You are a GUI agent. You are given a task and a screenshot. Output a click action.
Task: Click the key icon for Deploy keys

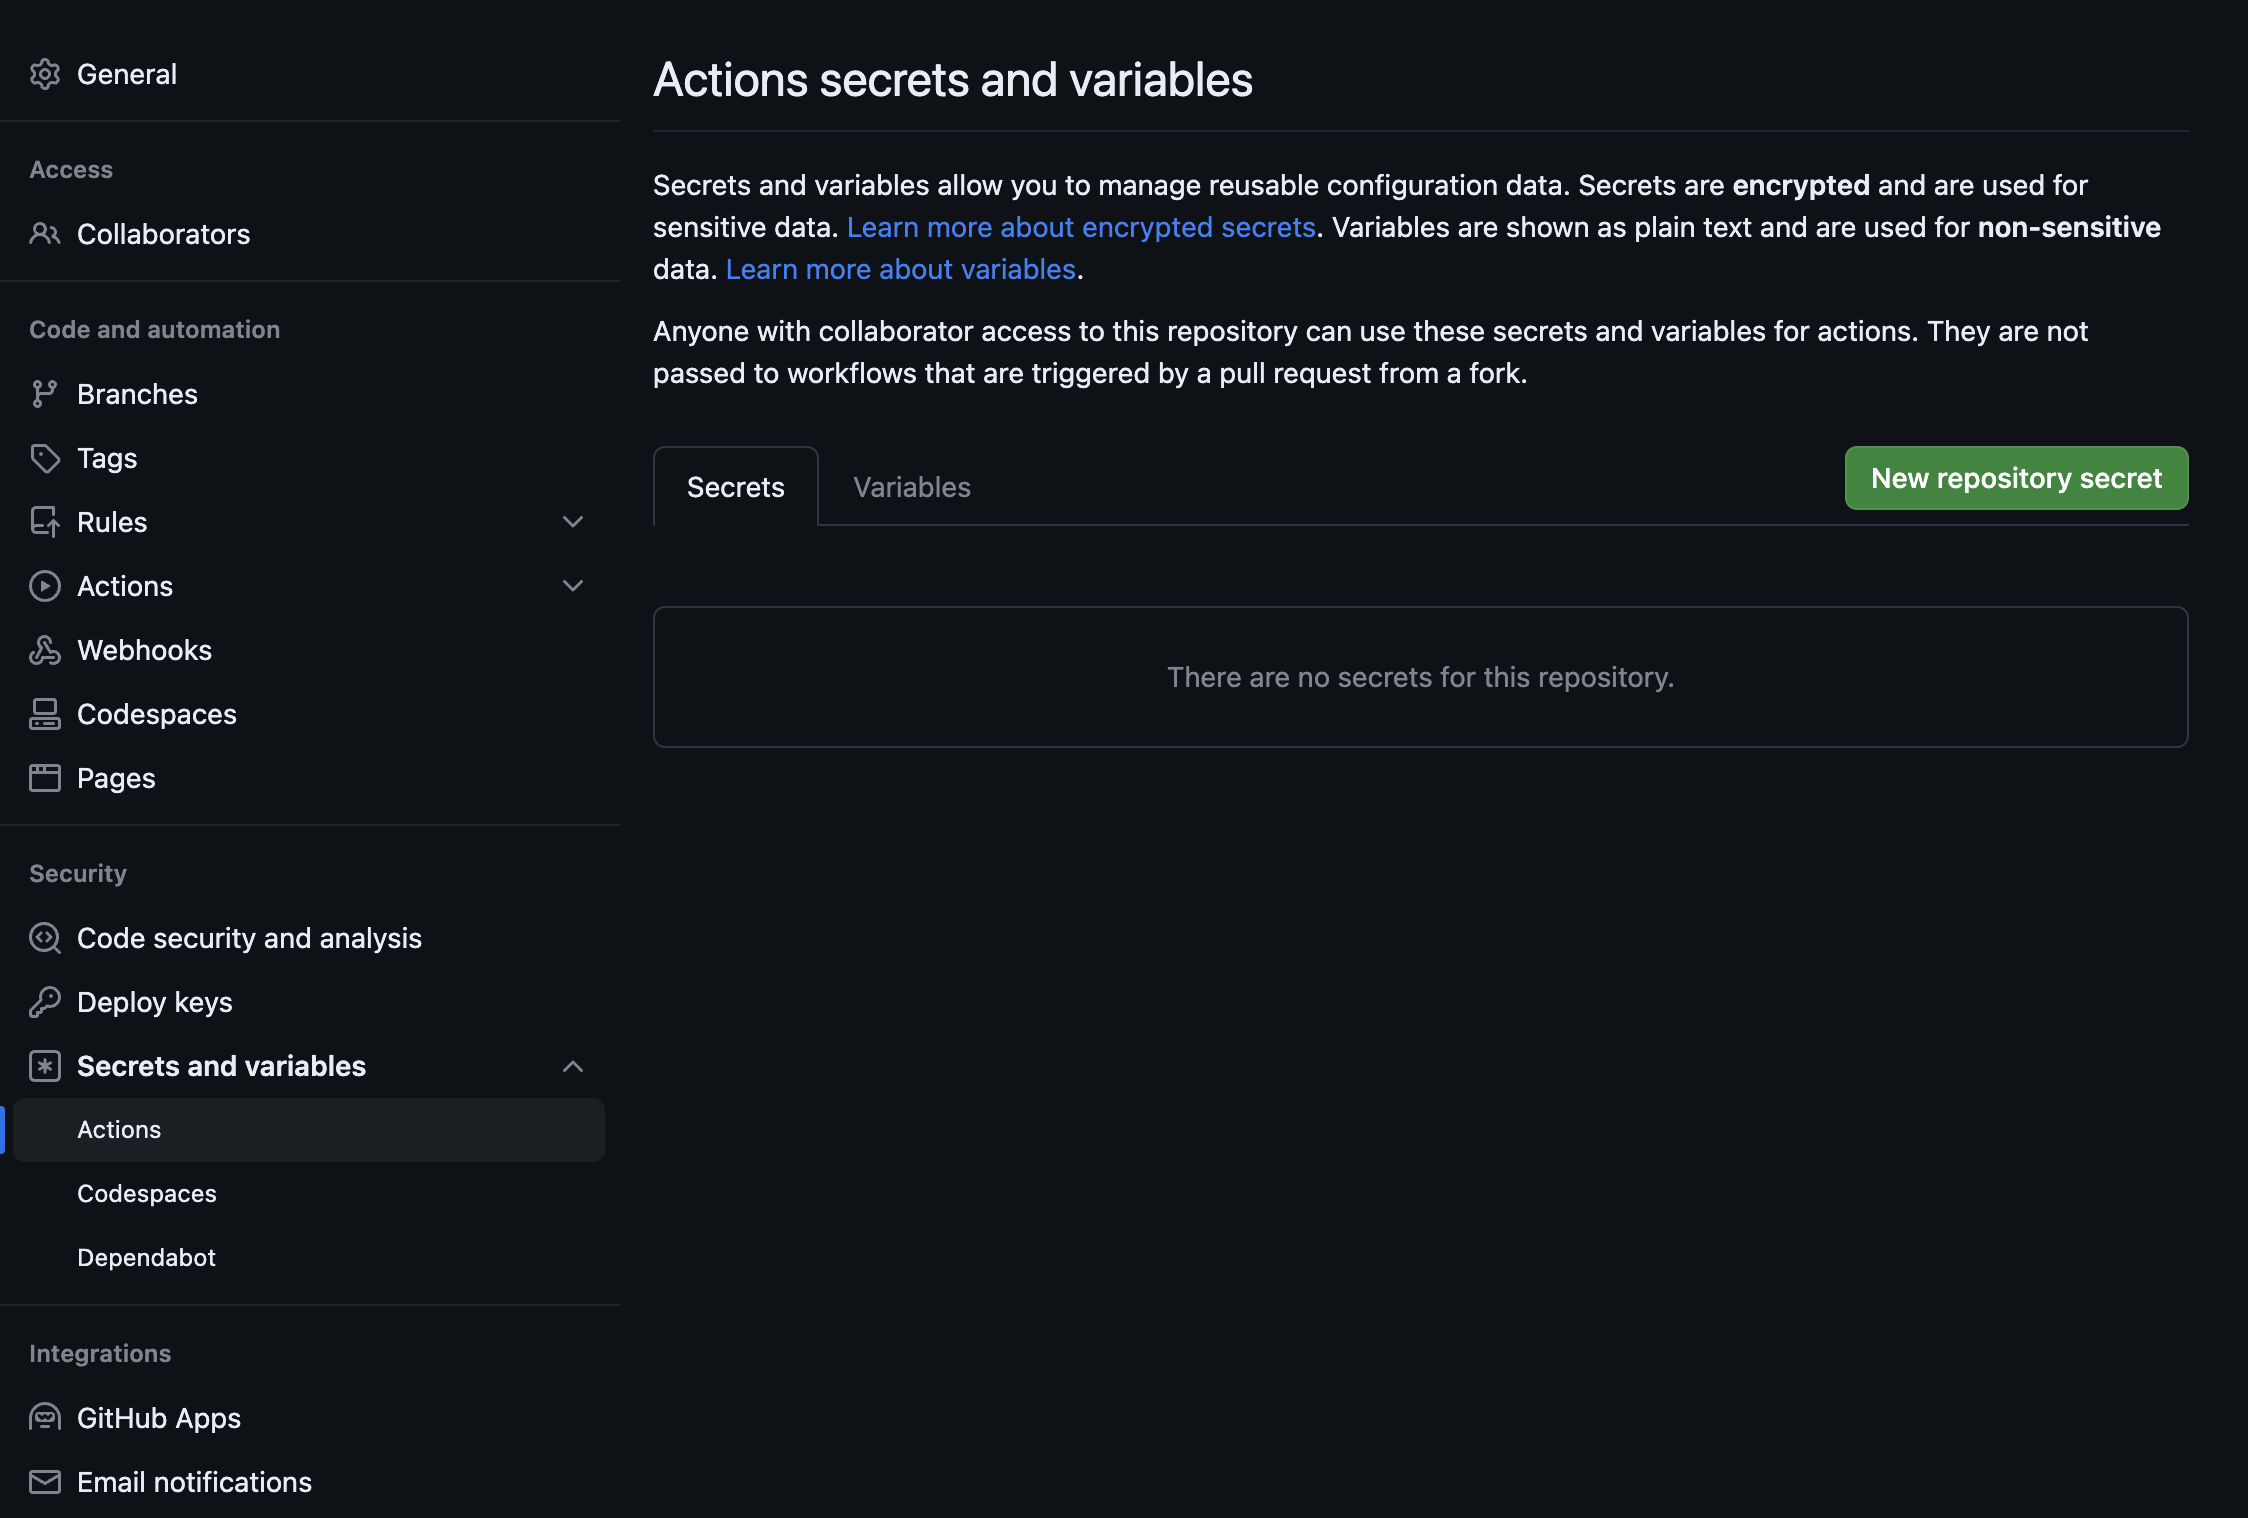(x=45, y=1002)
